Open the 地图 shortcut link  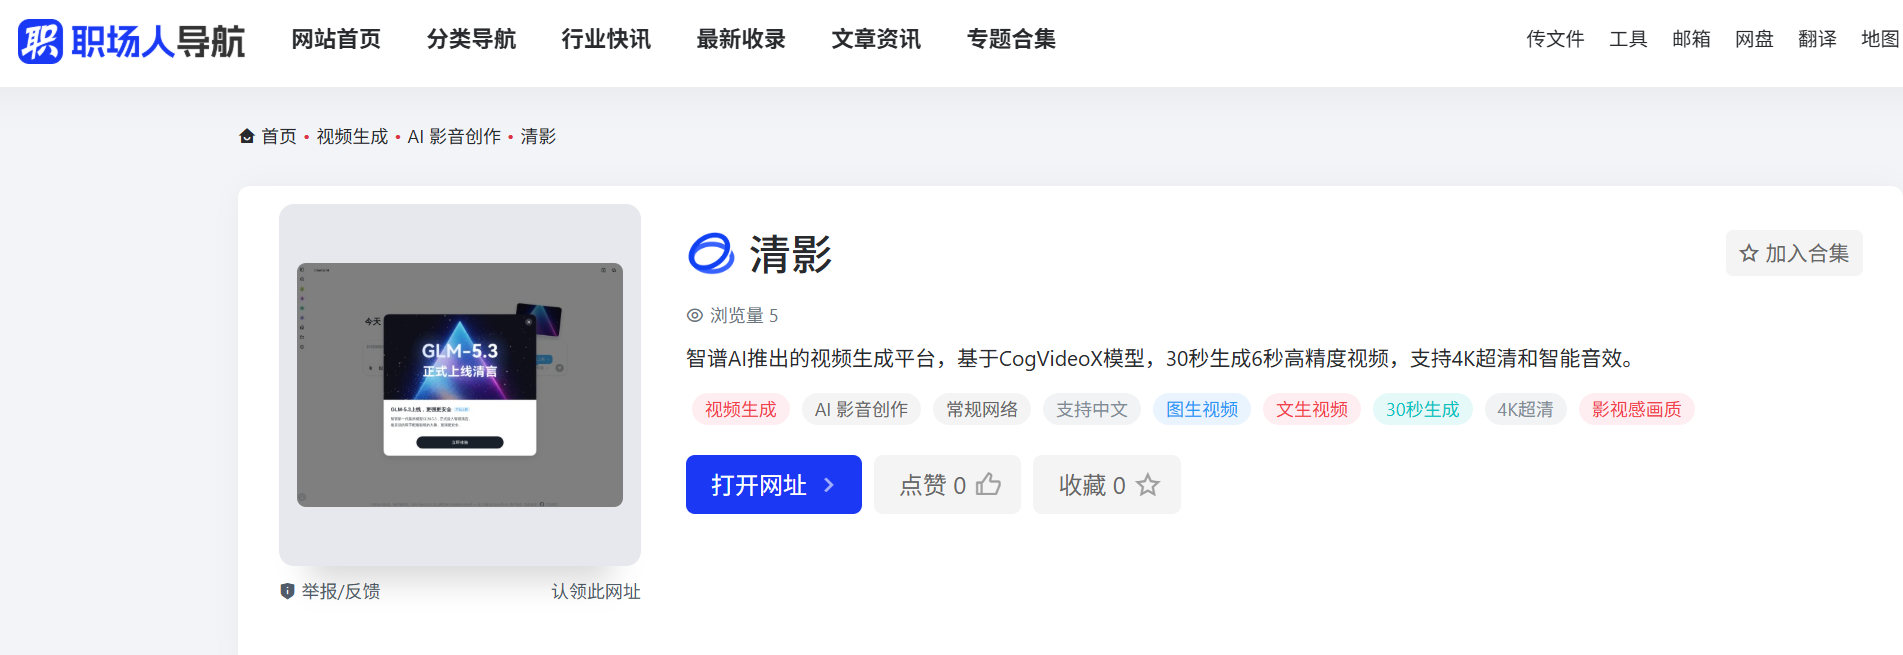click(x=1880, y=39)
